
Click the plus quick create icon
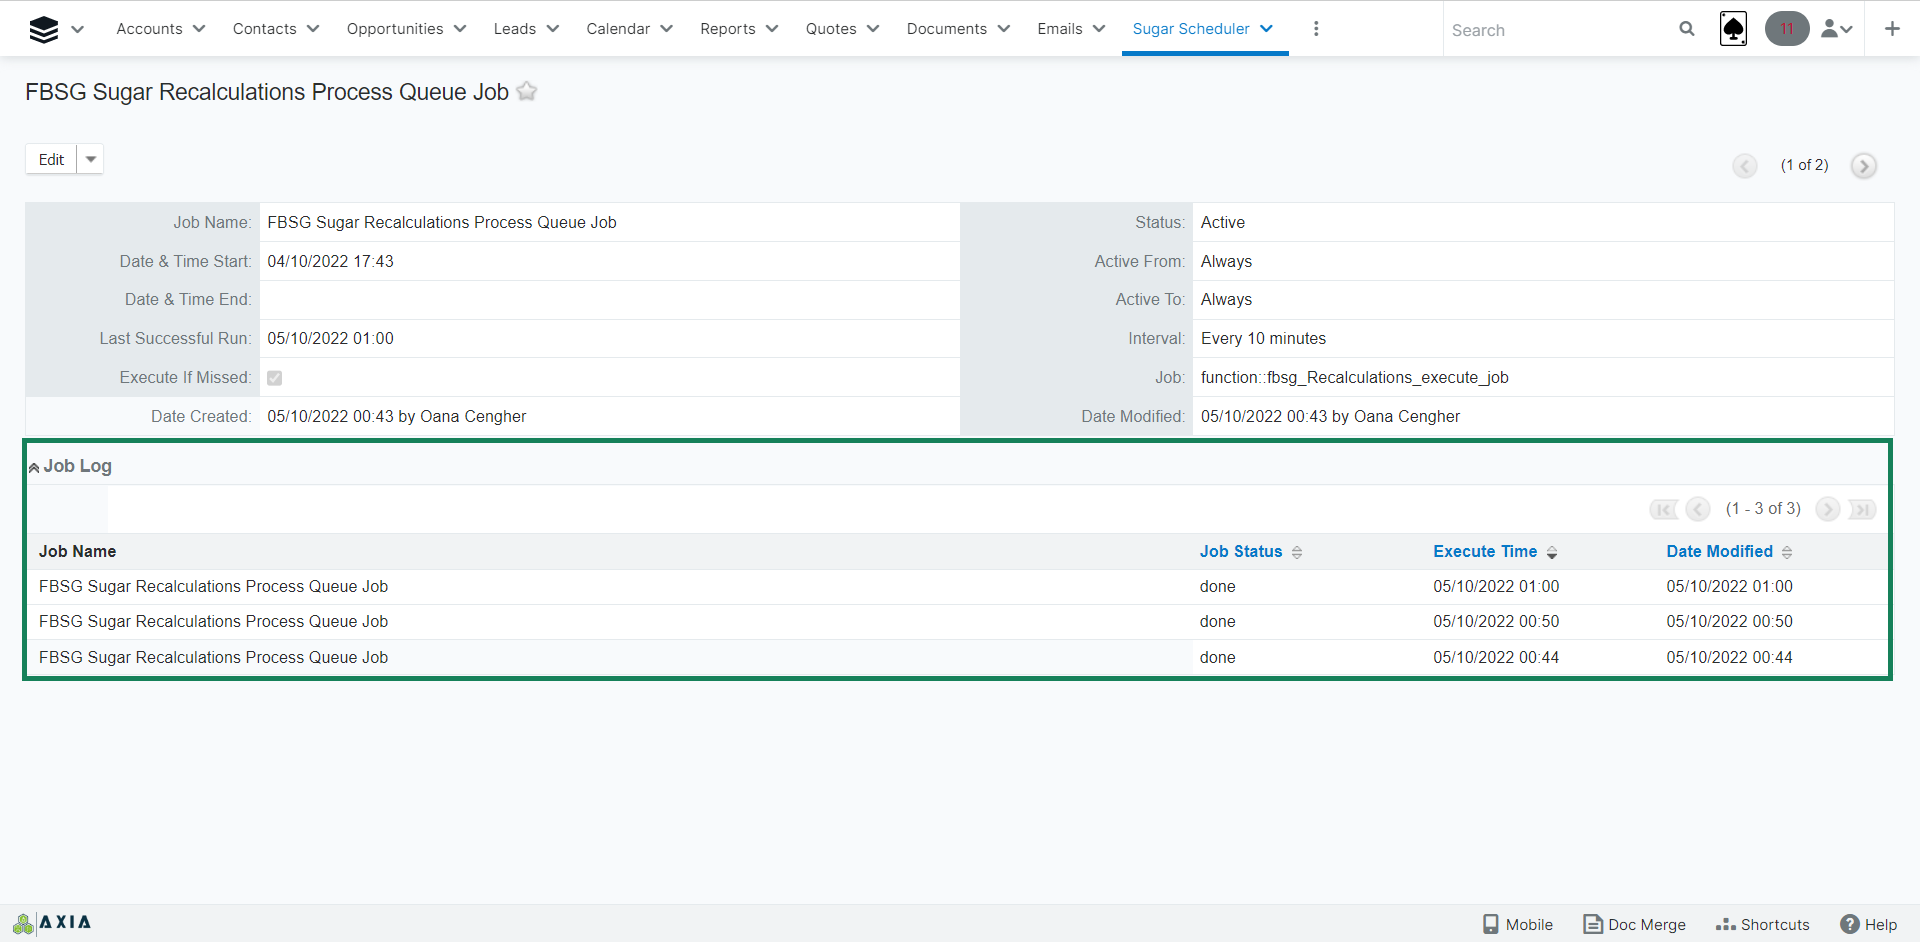pos(1892,29)
